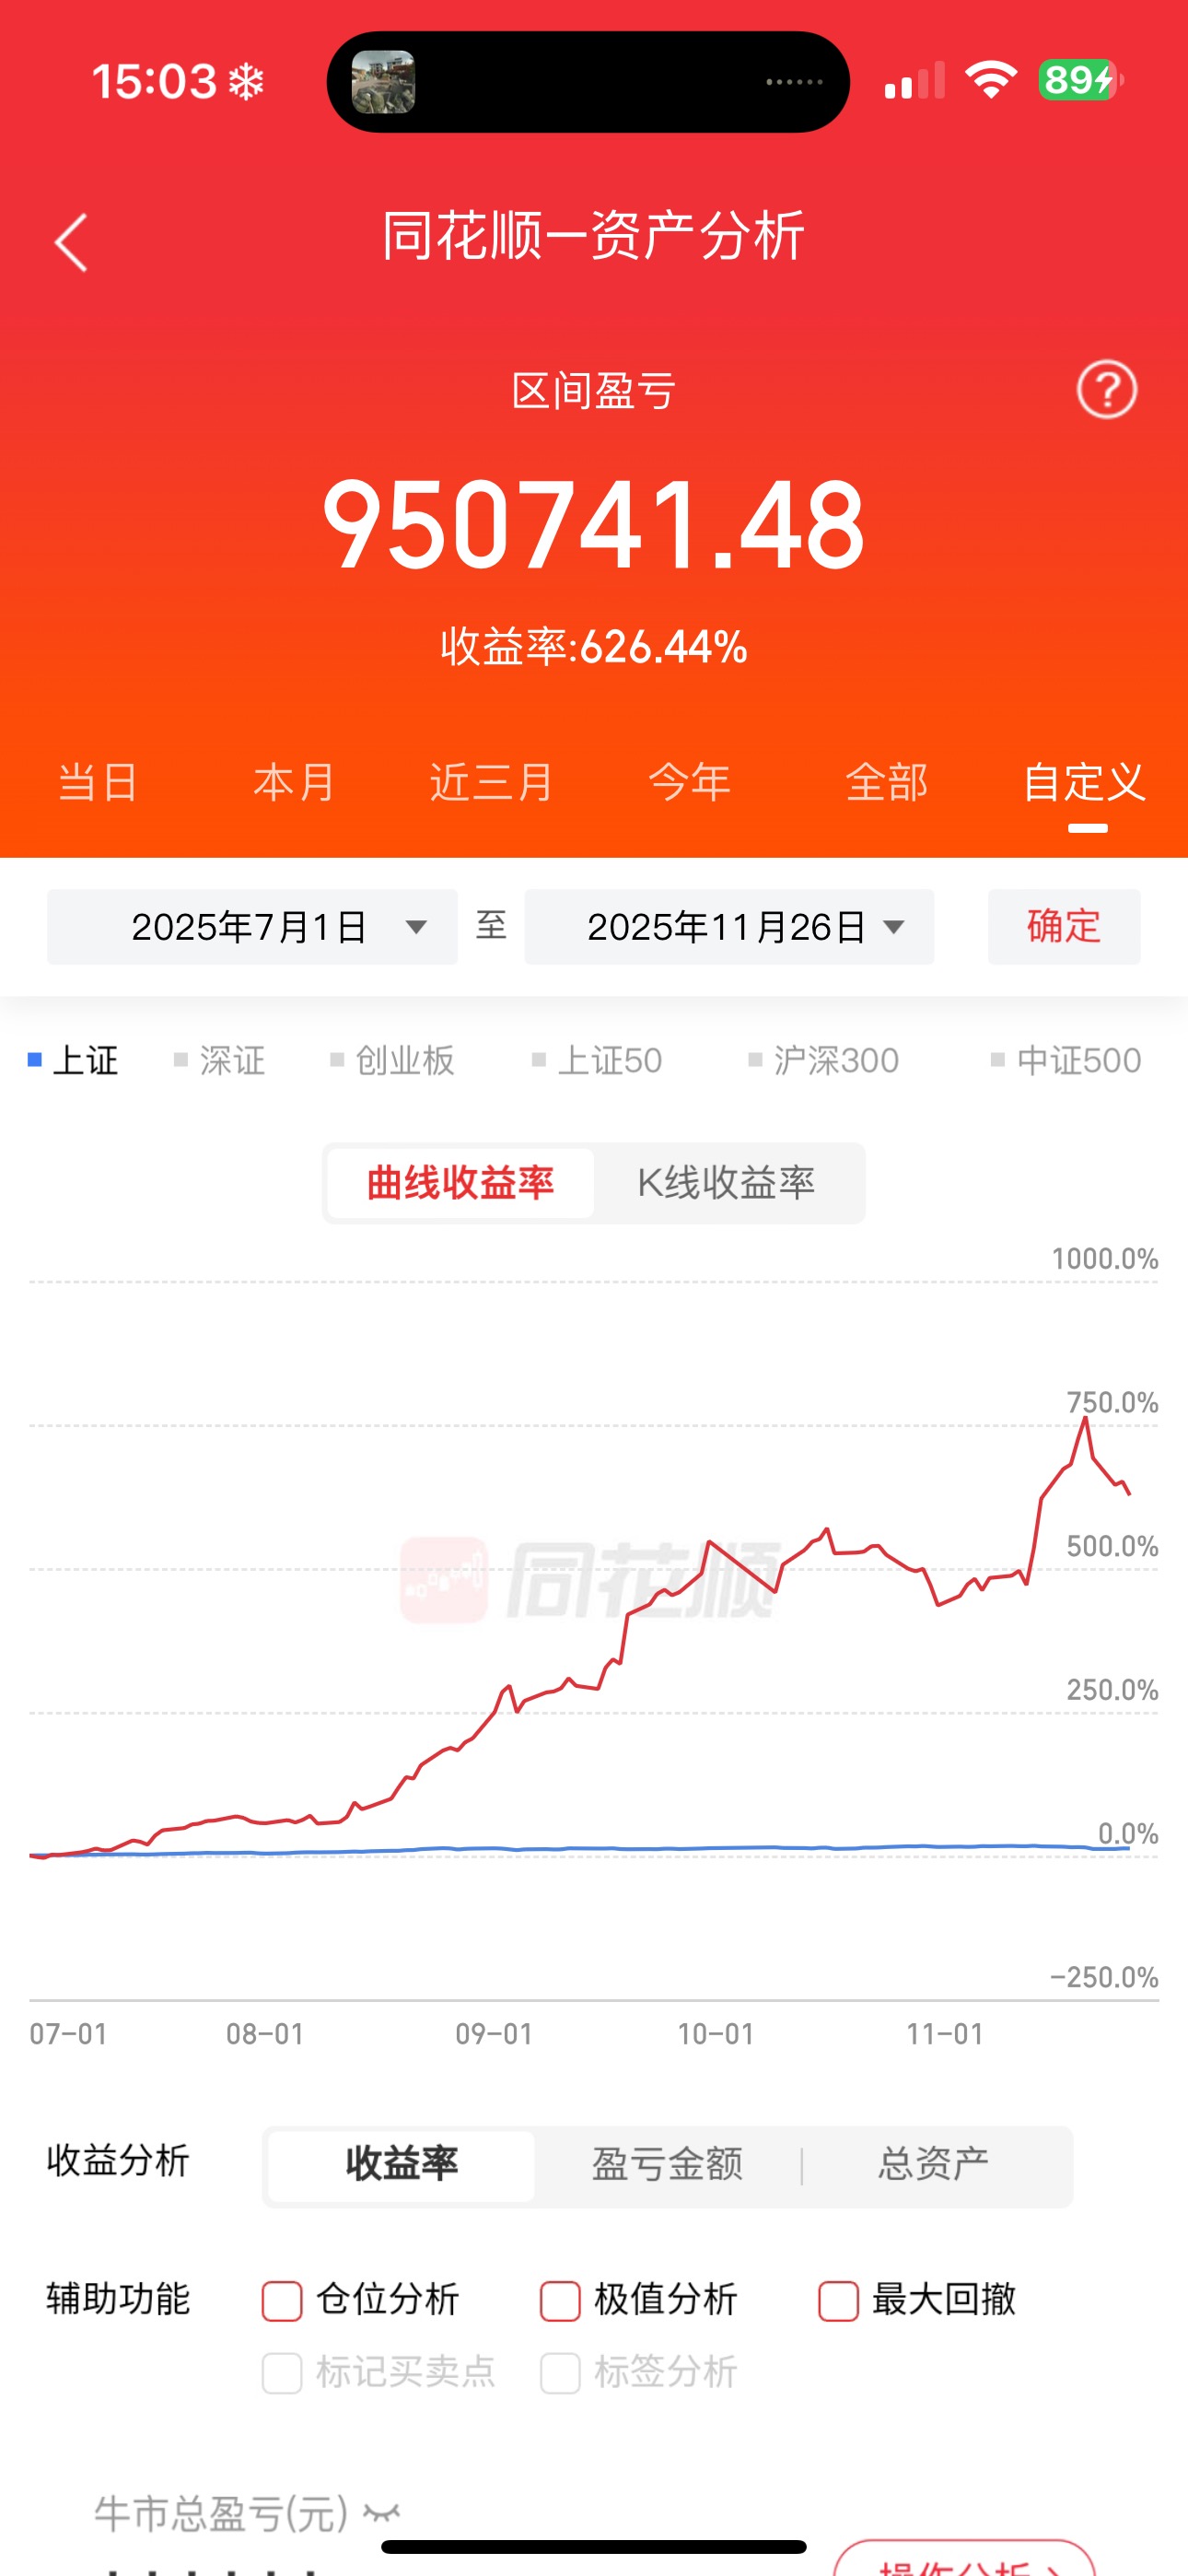Screen dimensions: 1188x2576
Task: Select the 本月 period tab
Action: pyautogui.click(x=294, y=782)
